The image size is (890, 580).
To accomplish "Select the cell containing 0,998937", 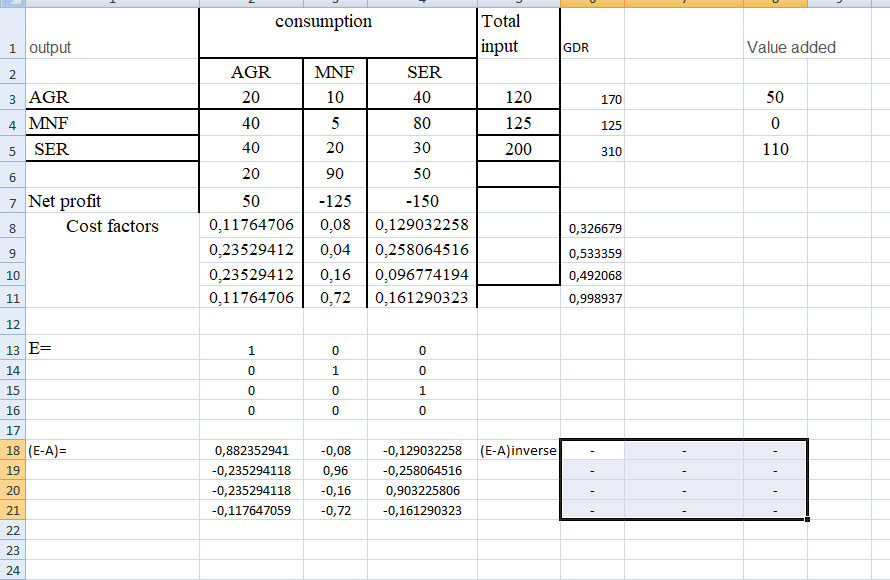I will [x=595, y=298].
